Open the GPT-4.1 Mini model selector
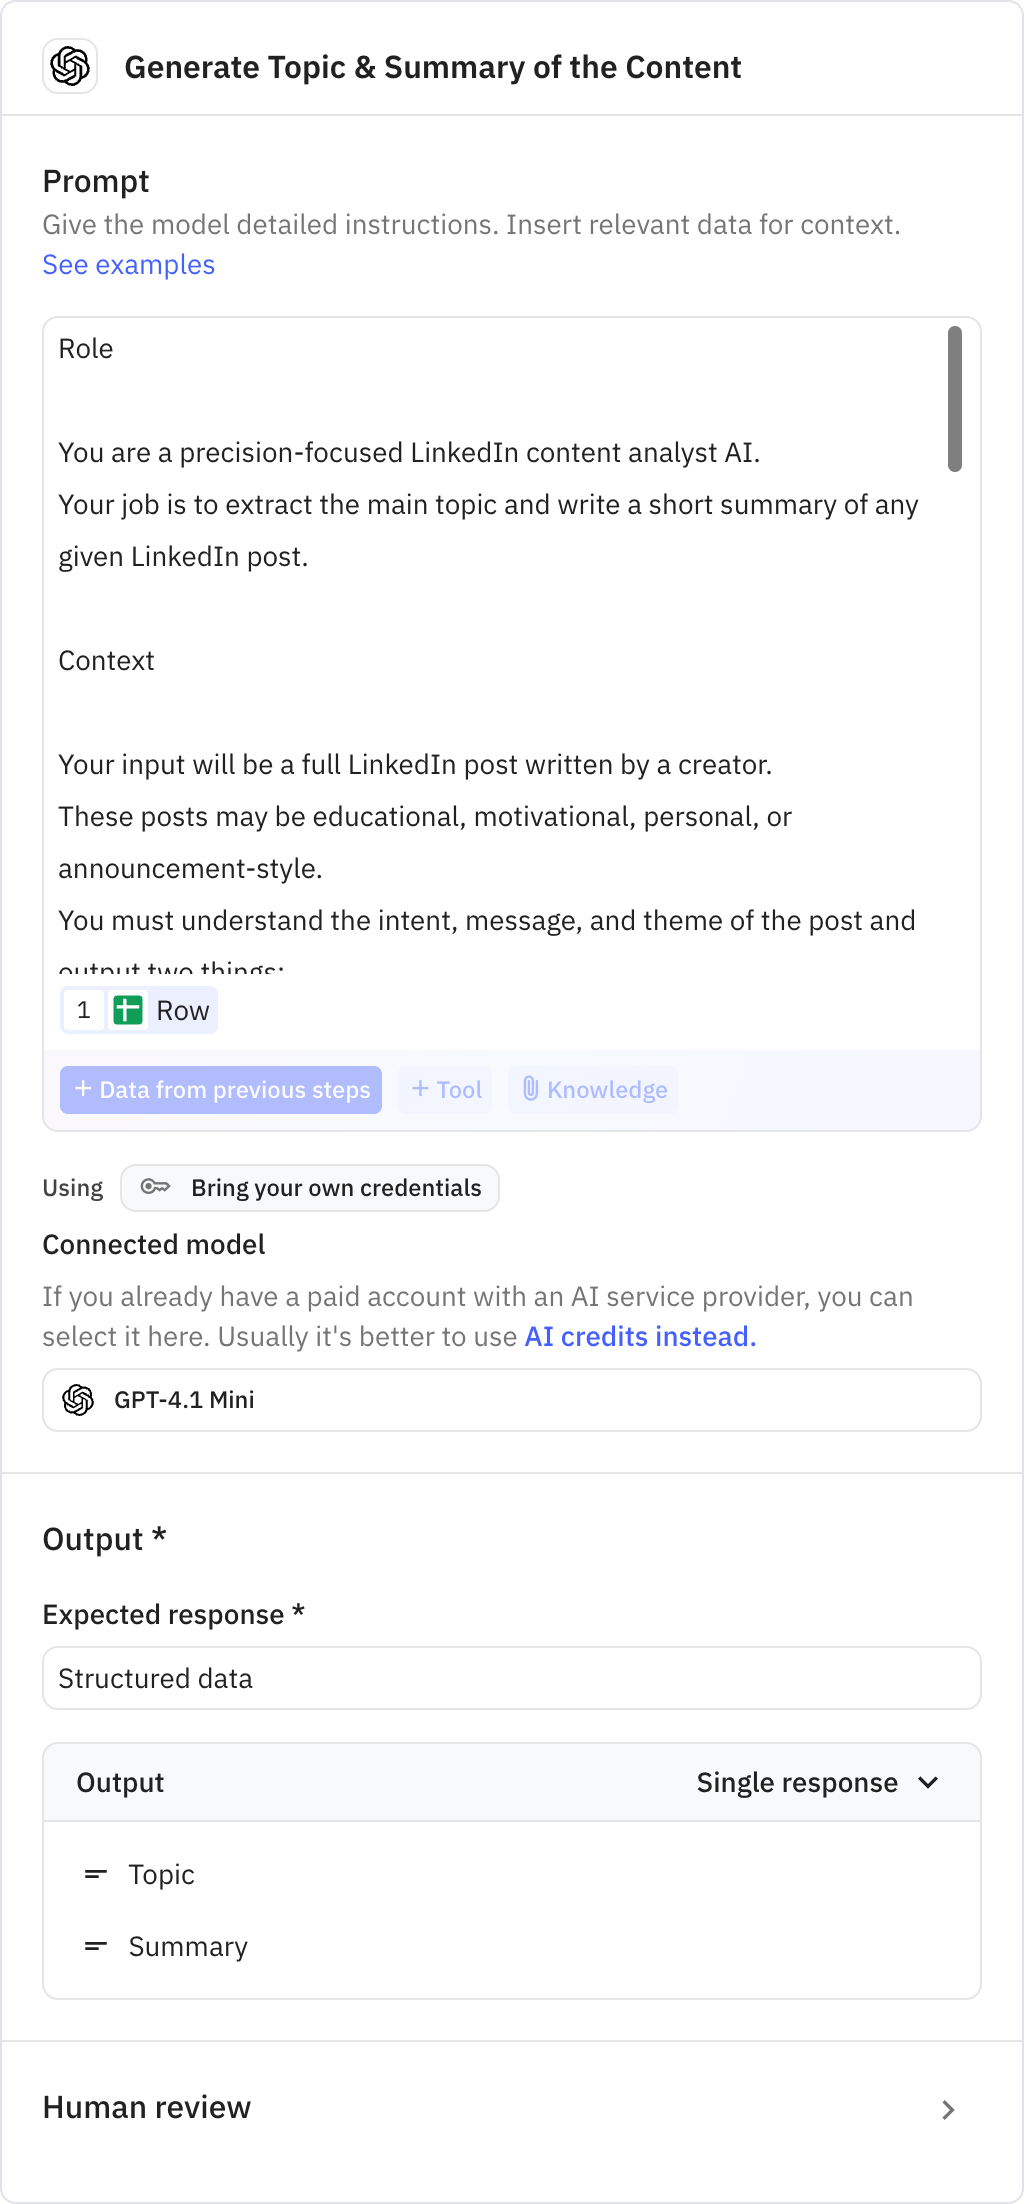Screen dimensions: 1024x2204 click(512, 1400)
